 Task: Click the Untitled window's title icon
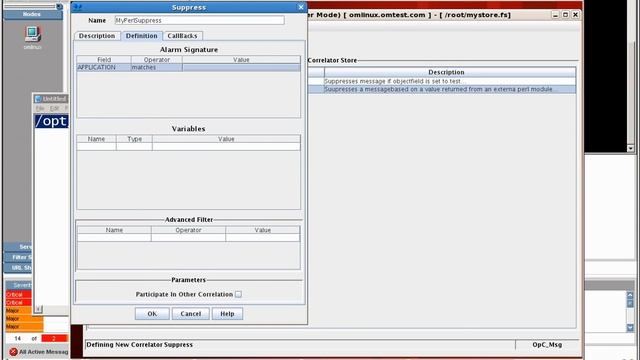pos(38,99)
